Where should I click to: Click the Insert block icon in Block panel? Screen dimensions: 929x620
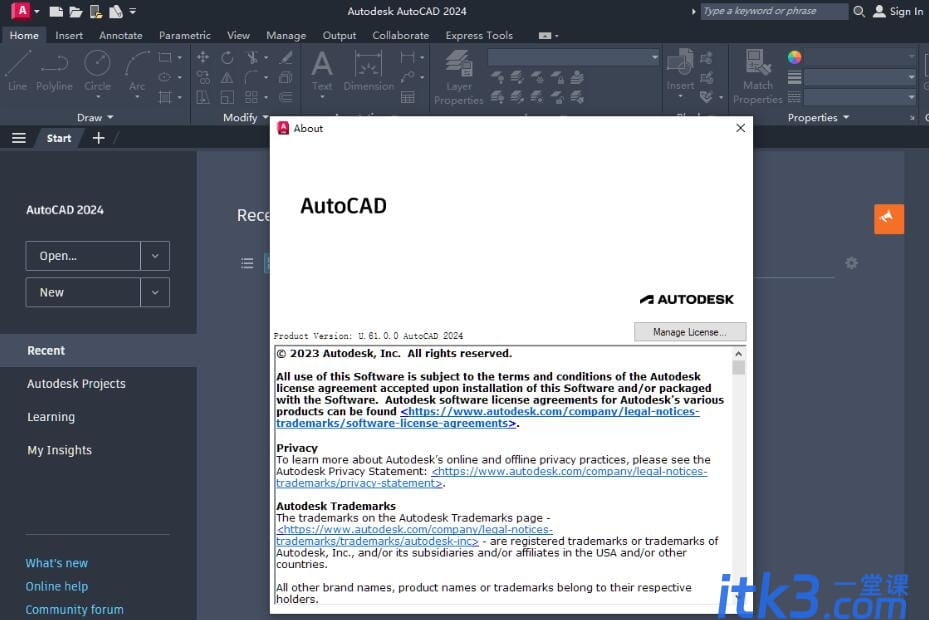pos(680,71)
